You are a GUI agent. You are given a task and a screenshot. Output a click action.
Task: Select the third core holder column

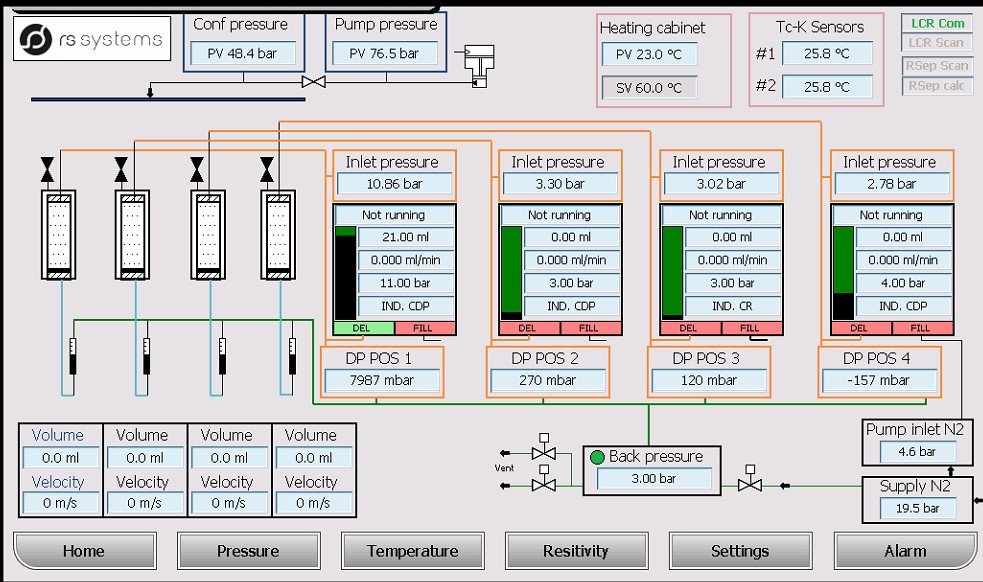tap(208, 235)
